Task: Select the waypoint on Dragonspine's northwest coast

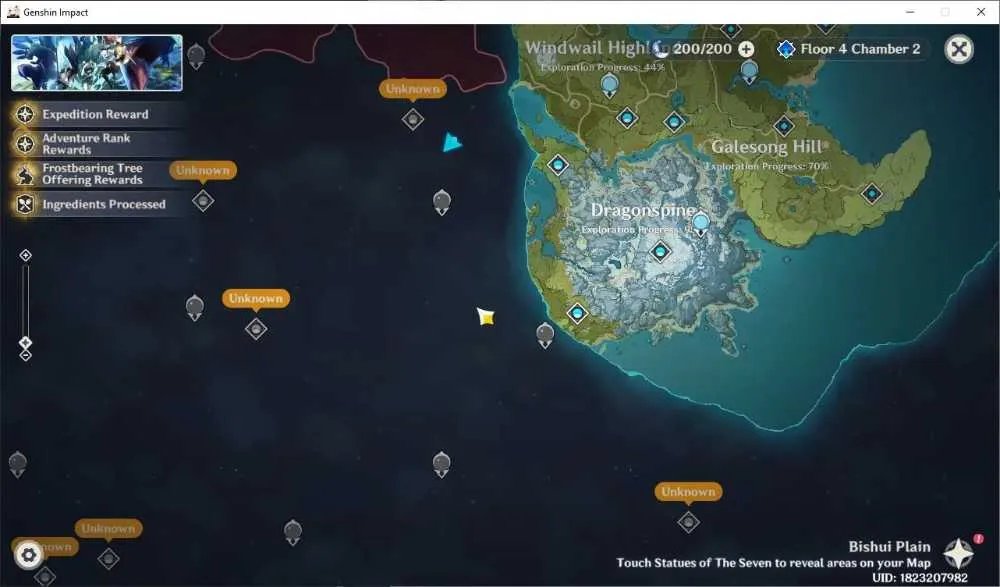Action: (x=558, y=165)
